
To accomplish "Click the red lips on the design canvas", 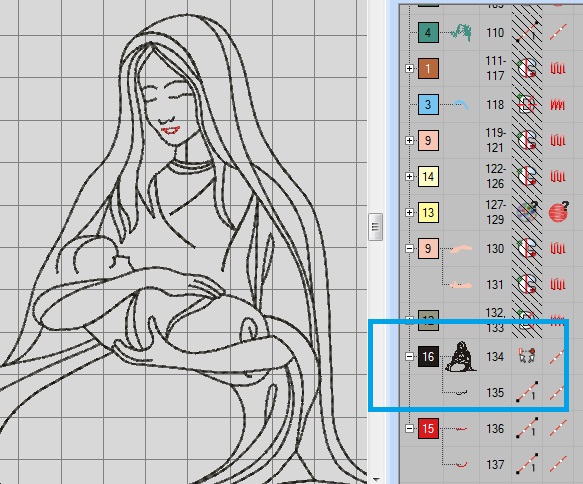I will coord(171,130).
